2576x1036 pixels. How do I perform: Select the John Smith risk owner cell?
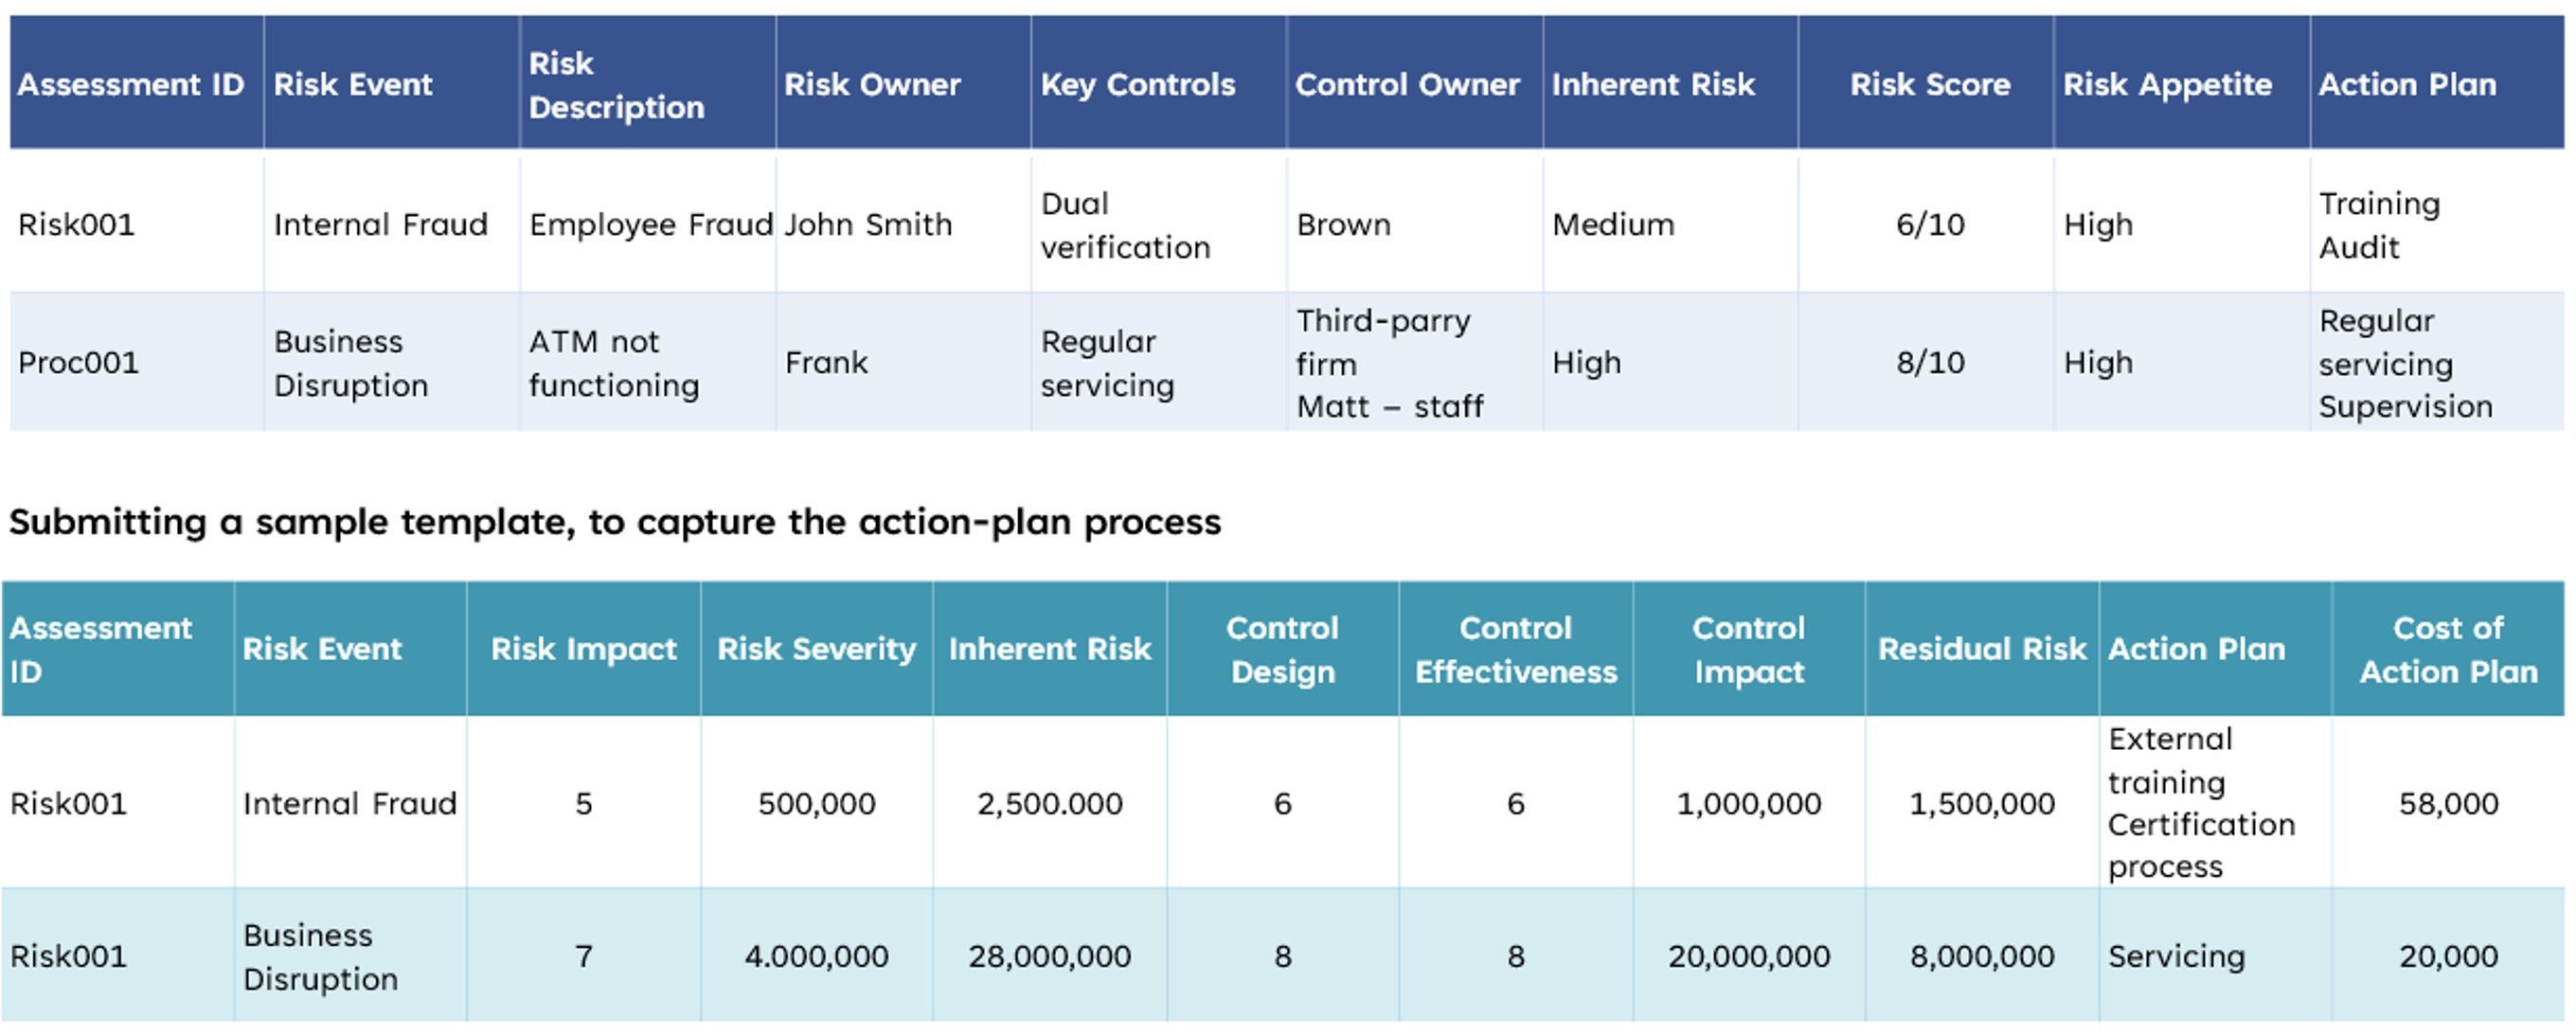click(x=868, y=225)
